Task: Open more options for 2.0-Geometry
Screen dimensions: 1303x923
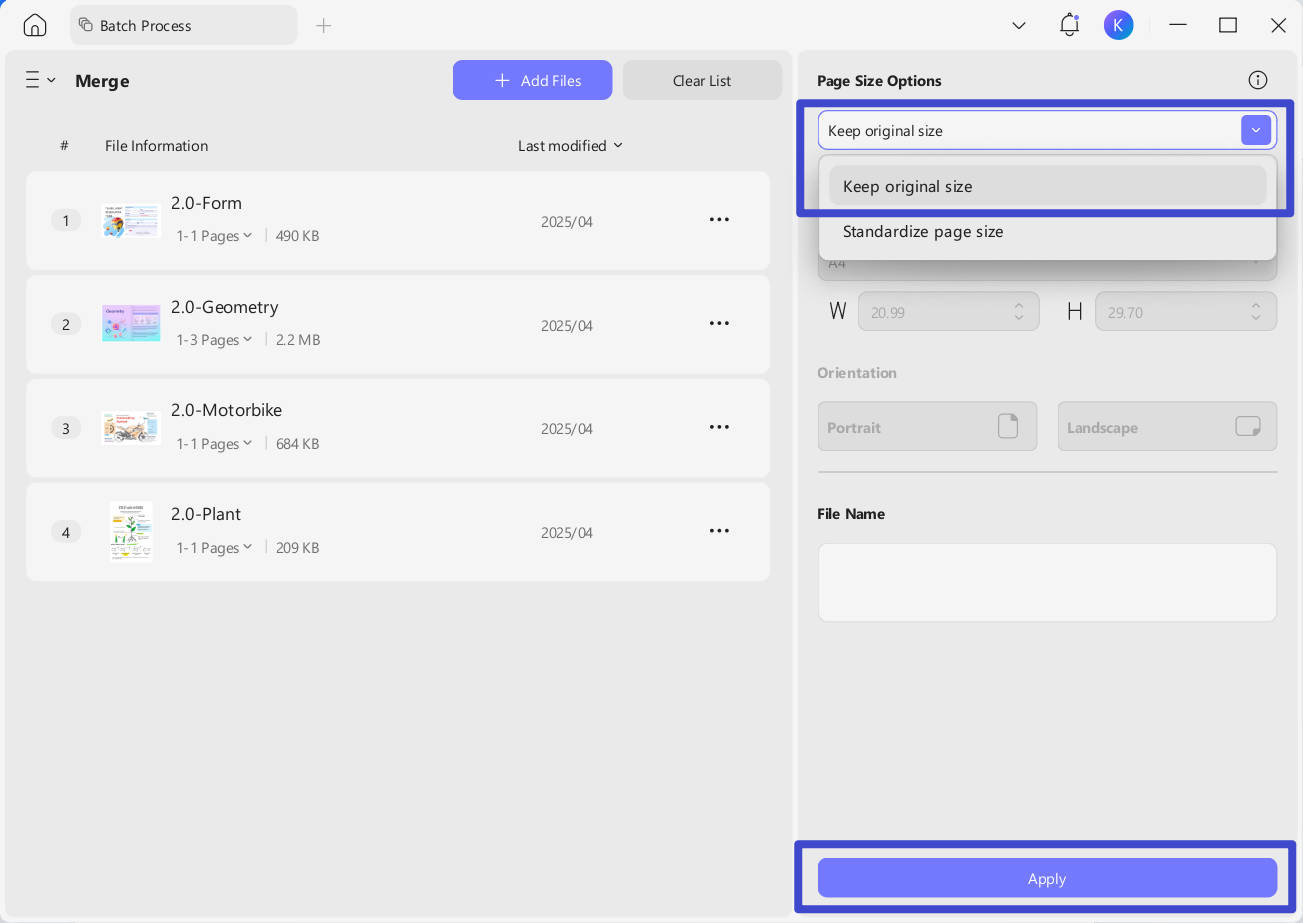Action: point(719,324)
